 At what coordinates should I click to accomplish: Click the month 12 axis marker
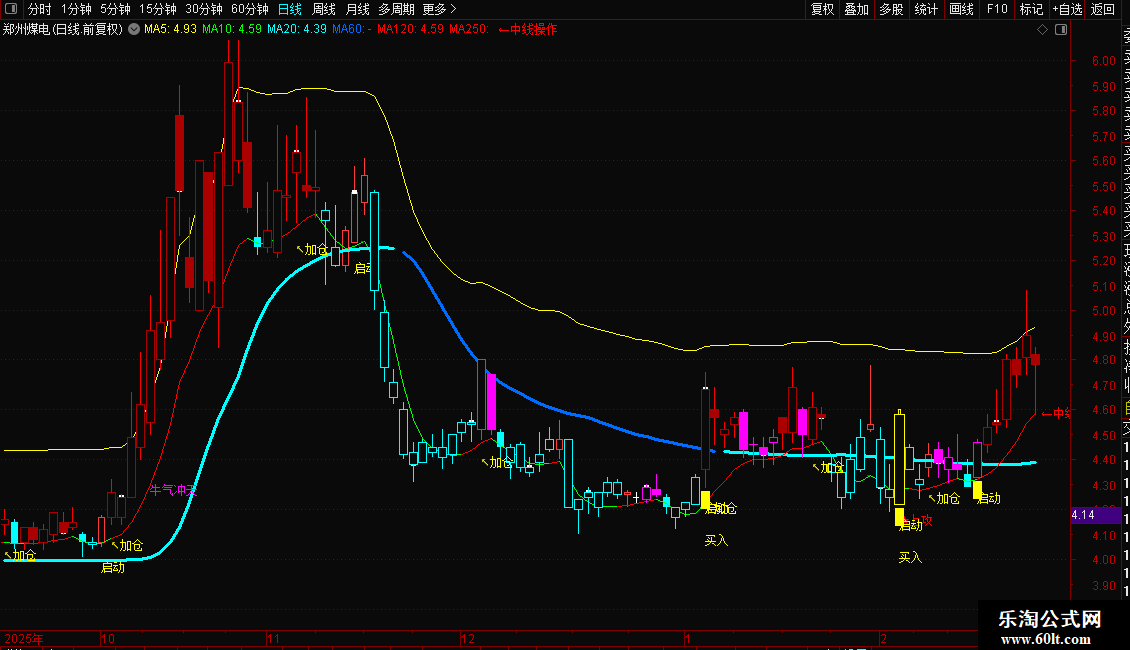[x=468, y=638]
